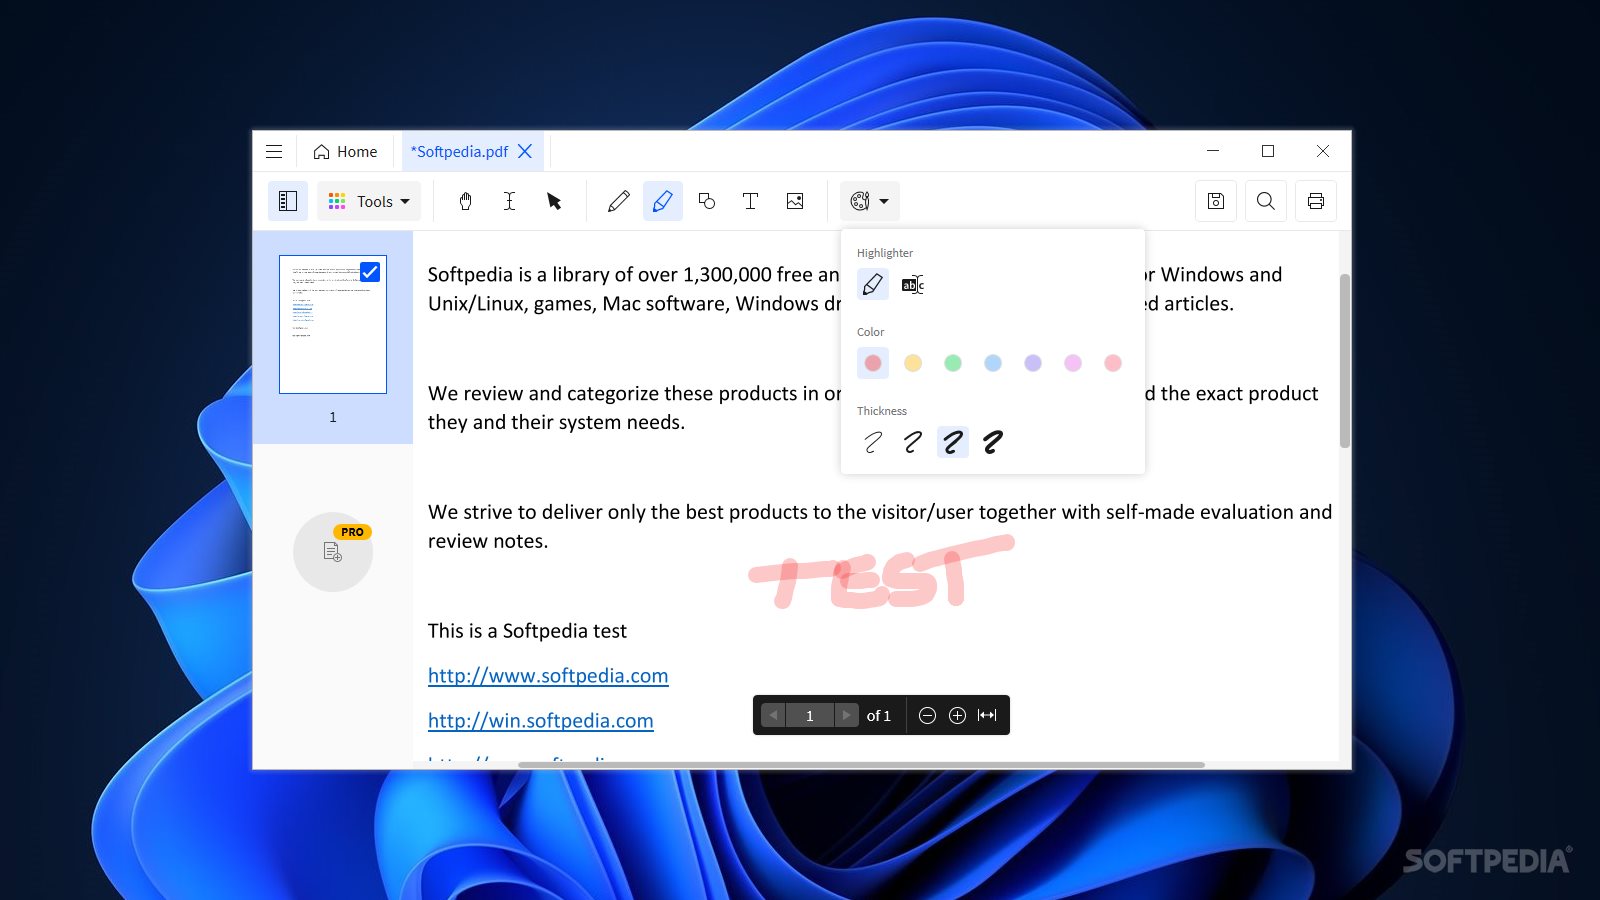
Task: Open the page 1 thumbnail
Action: point(333,324)
